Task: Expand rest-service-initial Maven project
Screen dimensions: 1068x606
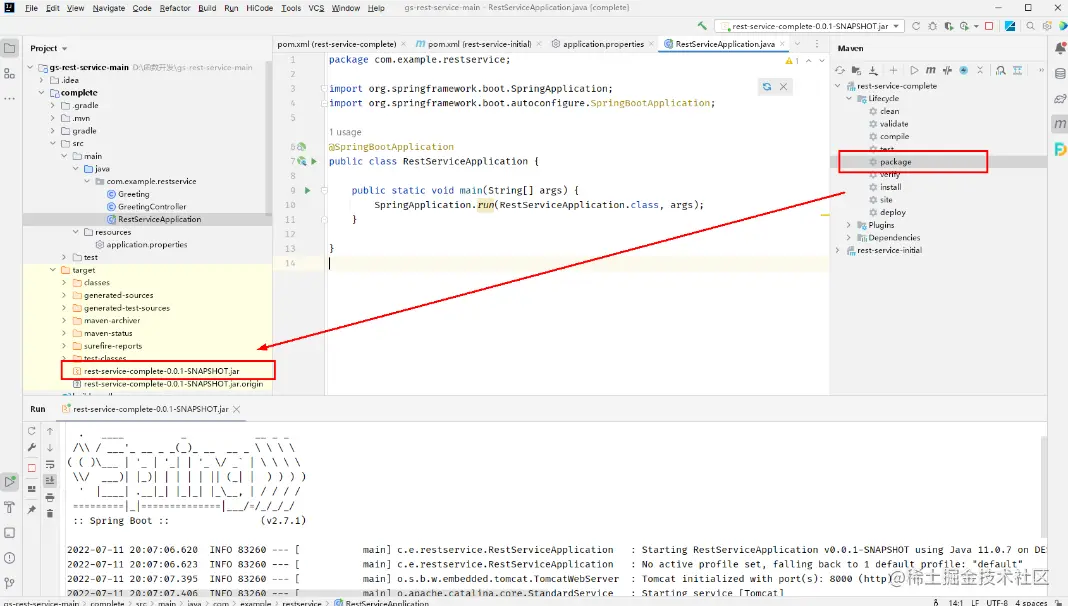Action: tap(838, 251)
